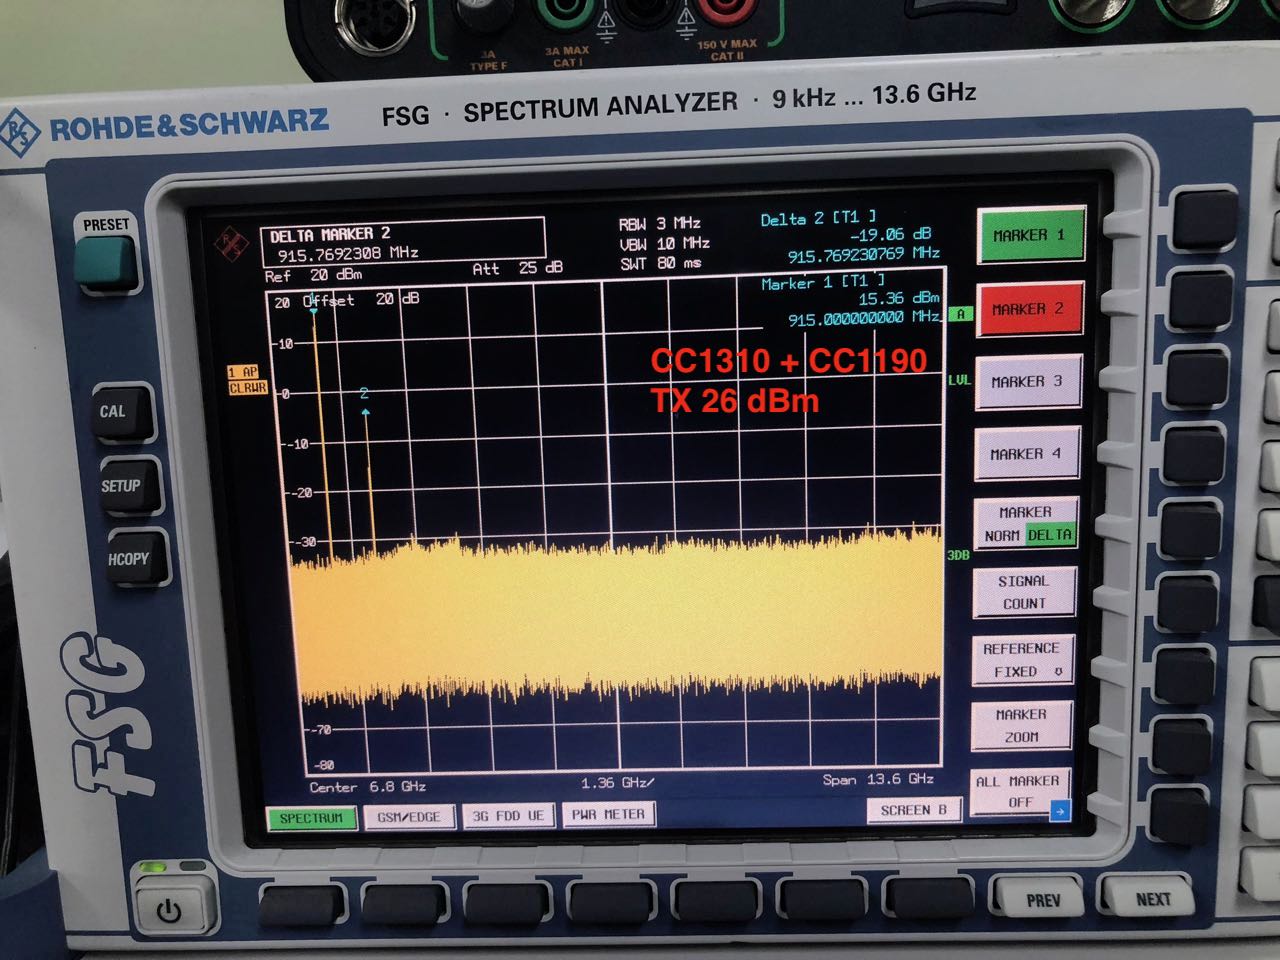1280x960 pixels.
Task: Click the -19.06 dB delta value
Action: click(890, 235)
